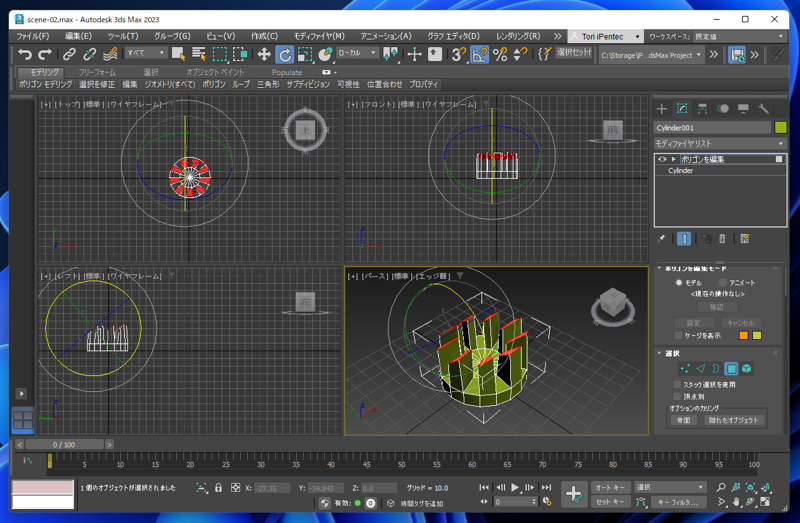Switch to the オブジェクト ペイント ribbon tab
The height and width of the screenshot is (523, 800).
pyautogui.click(x=215, y=72)
